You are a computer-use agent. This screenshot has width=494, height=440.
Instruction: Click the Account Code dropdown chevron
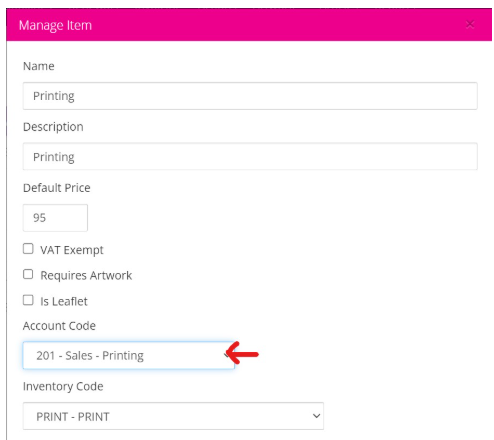(x=227, y=355)
